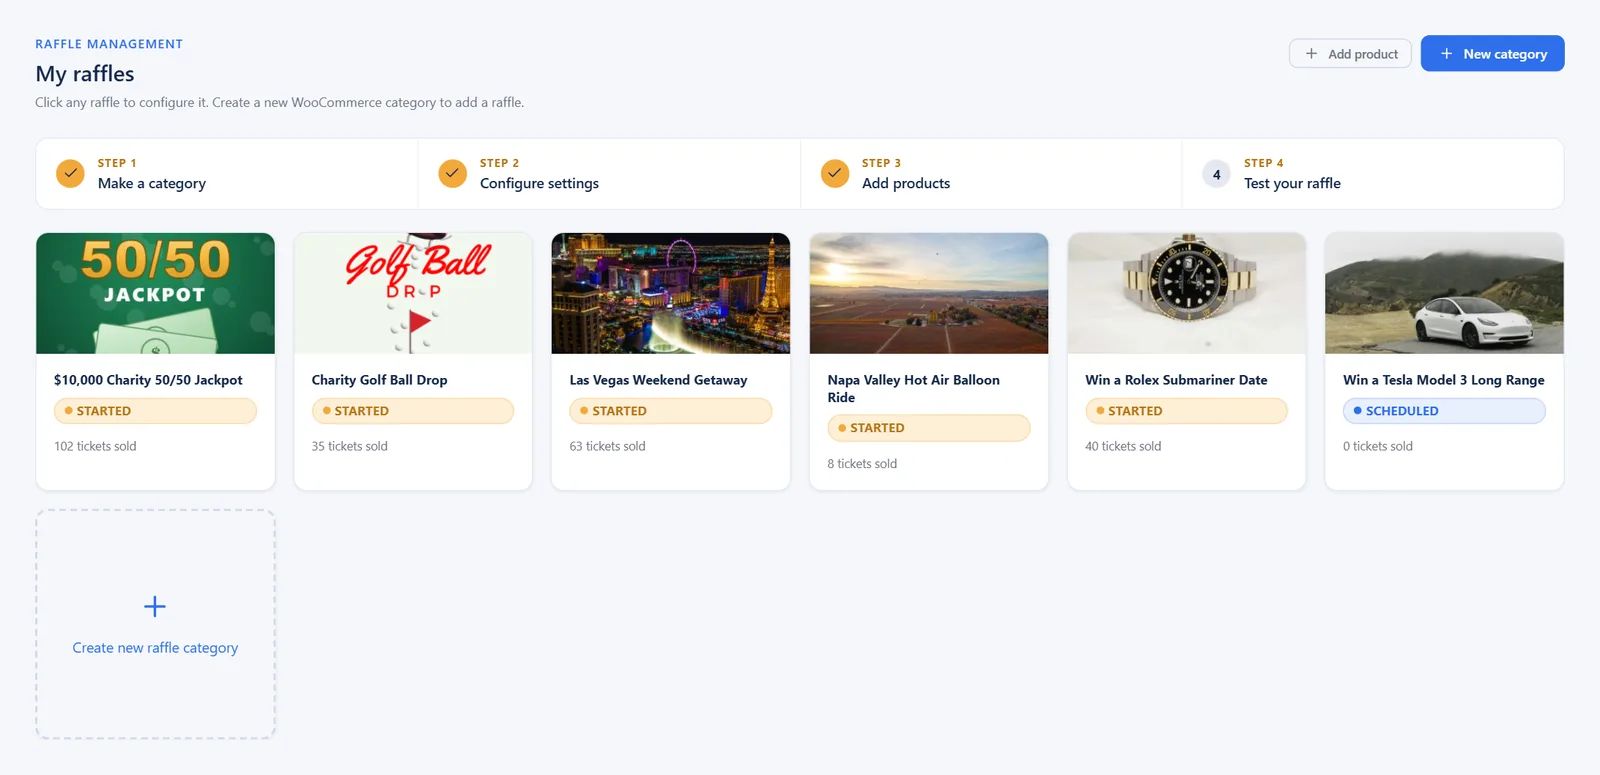This screenshot has height=775, width=1600.
Task: Click Create new raffle category link
Action: pos(155,648)
